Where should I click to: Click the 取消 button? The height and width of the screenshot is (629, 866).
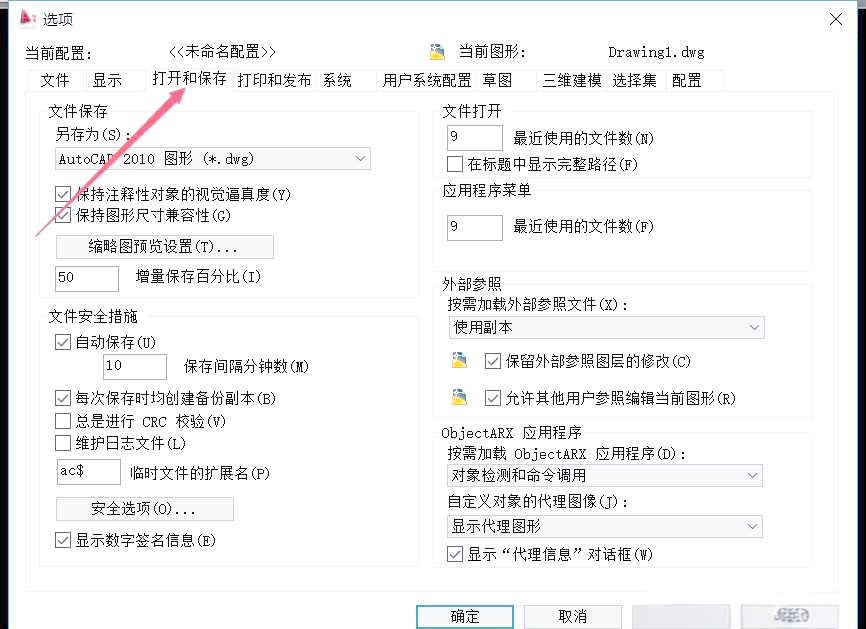(x=573, y=616)
